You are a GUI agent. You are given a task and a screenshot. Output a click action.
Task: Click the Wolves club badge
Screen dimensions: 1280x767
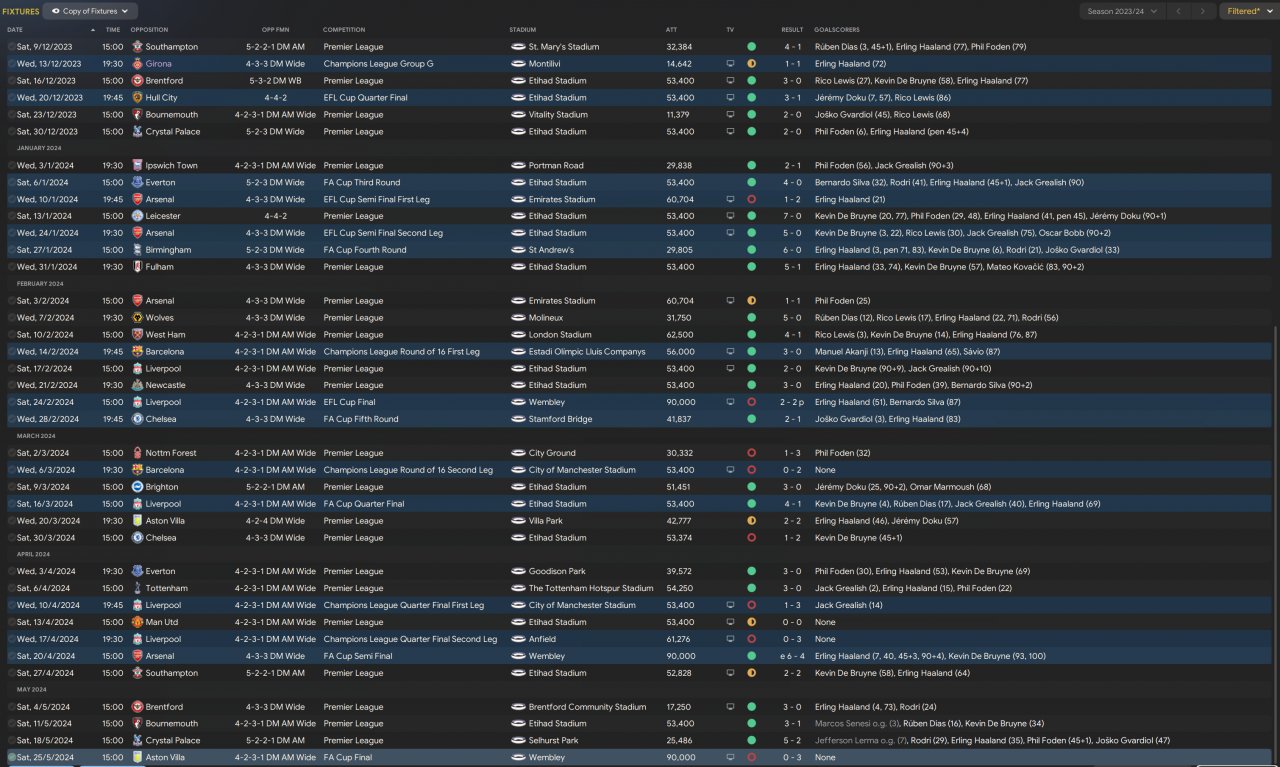(137, 318)
